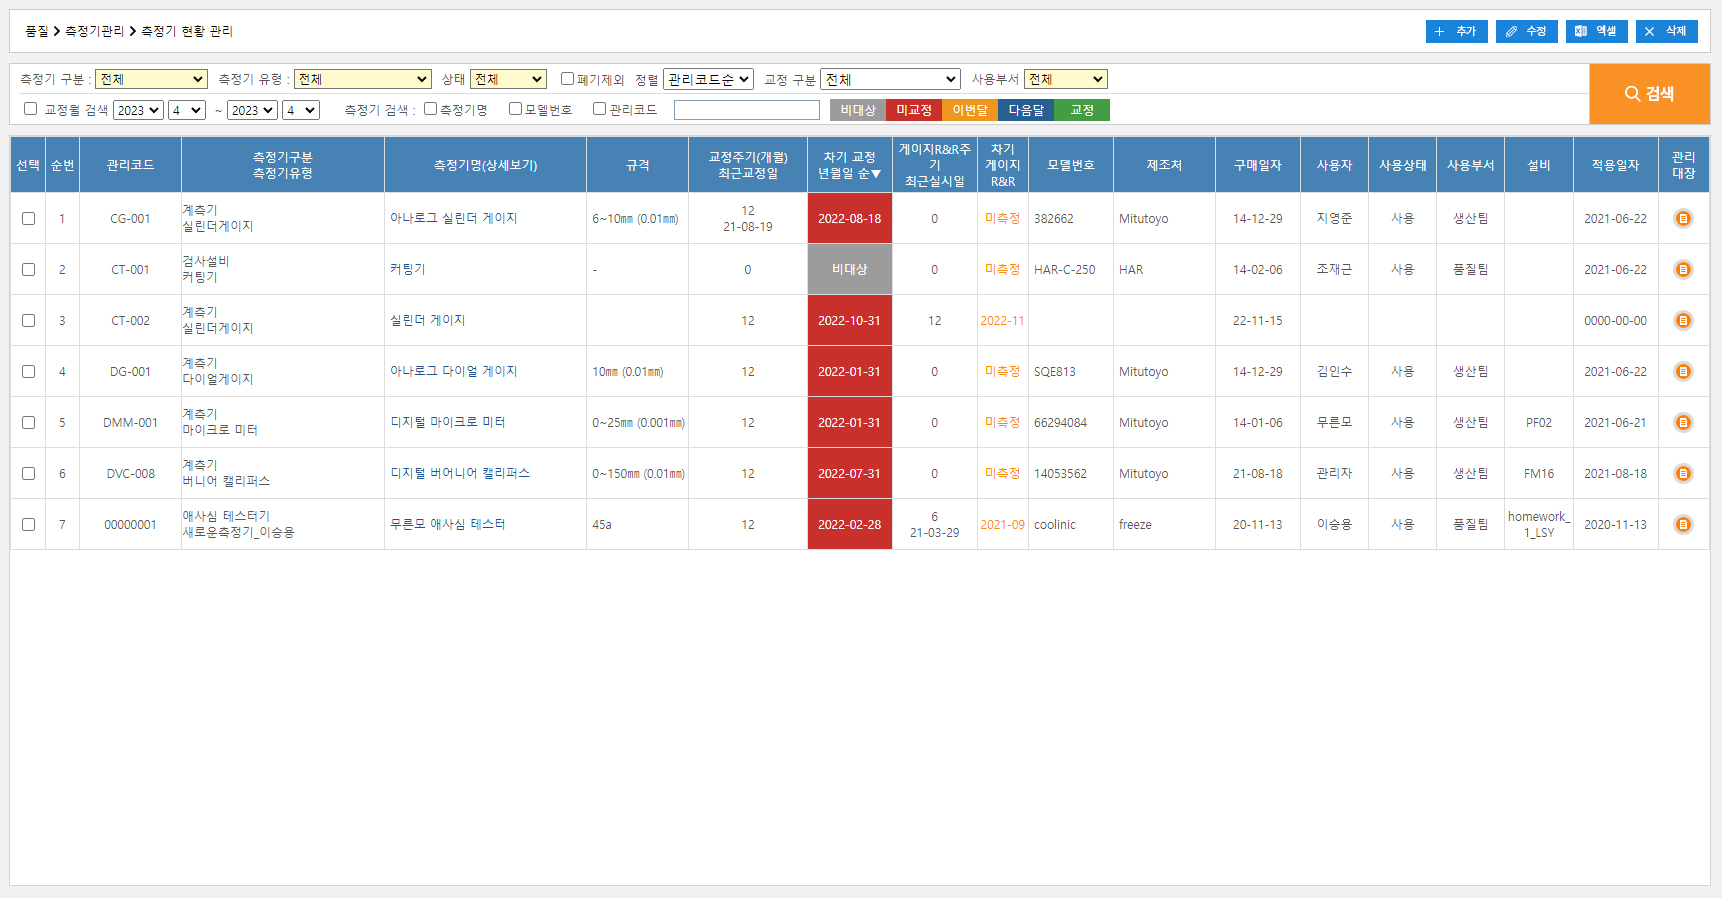This screenshot has height=898, width=1722.
Task: Enable the 교정월 검색 checkbox
Action: coord(31,109)
